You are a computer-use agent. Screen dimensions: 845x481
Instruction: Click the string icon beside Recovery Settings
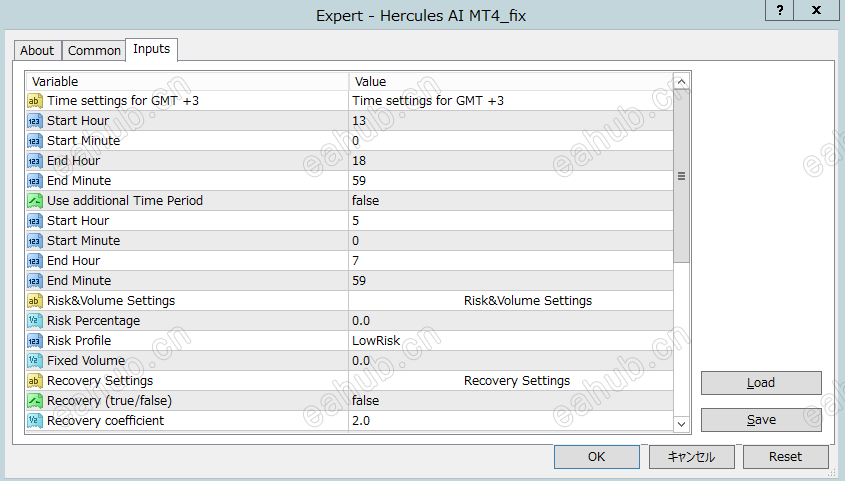click(x=34, y=381)
